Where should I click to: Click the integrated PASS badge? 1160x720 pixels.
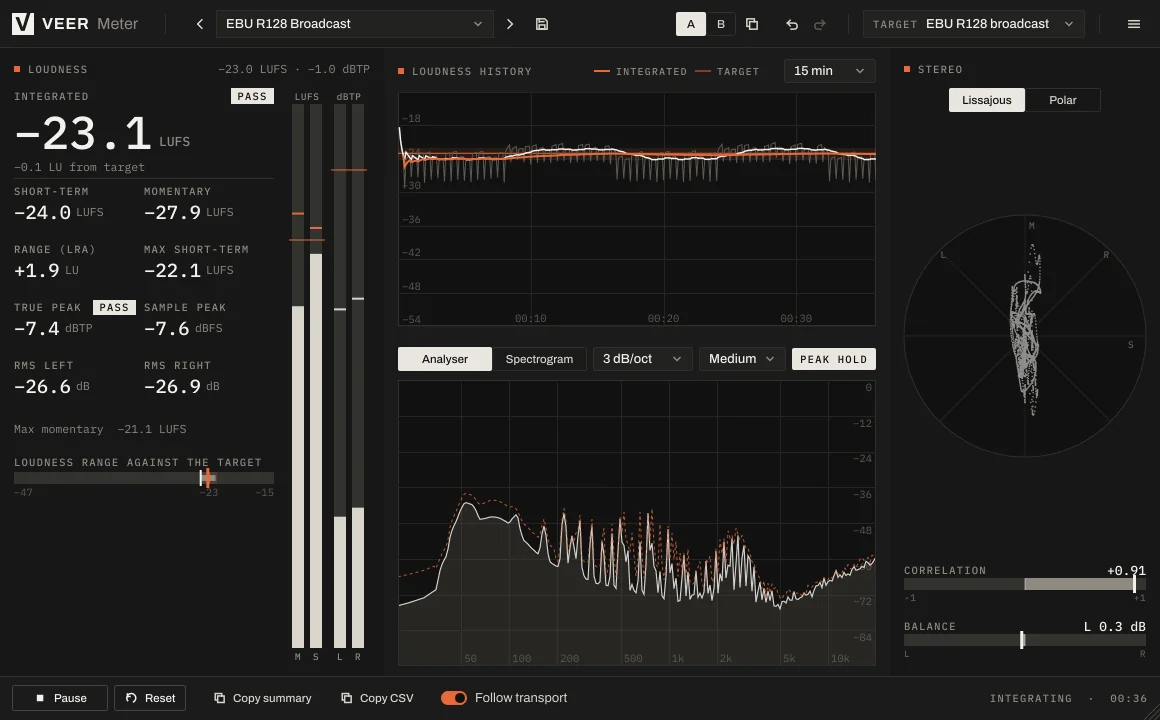(252, 96)
